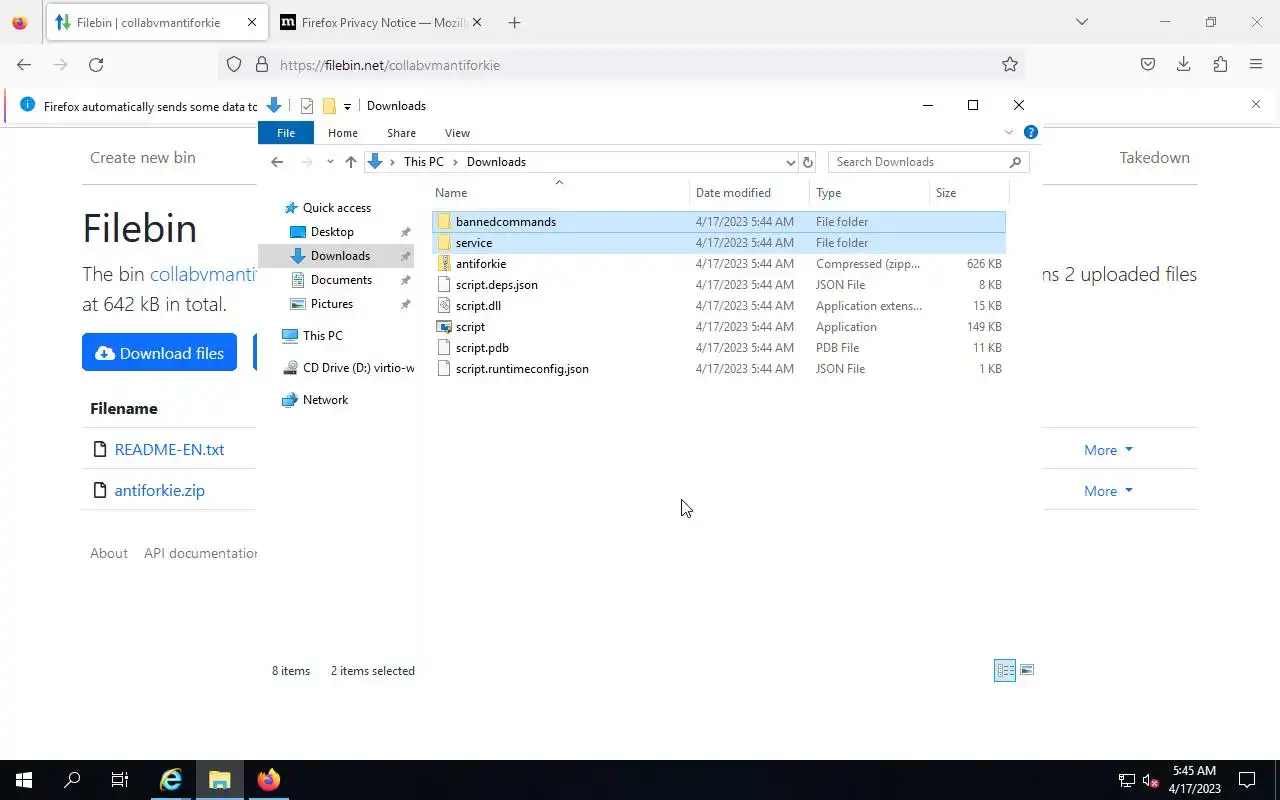Dismiss the Firefox data notification bar
1280x800 pixels.
[1256, 104]
